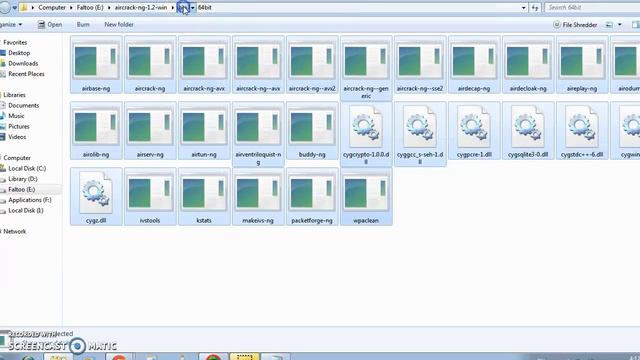640x360 pixels.
Task: Create a New folder
Action: pyautogui.click(x=119, y=24)
